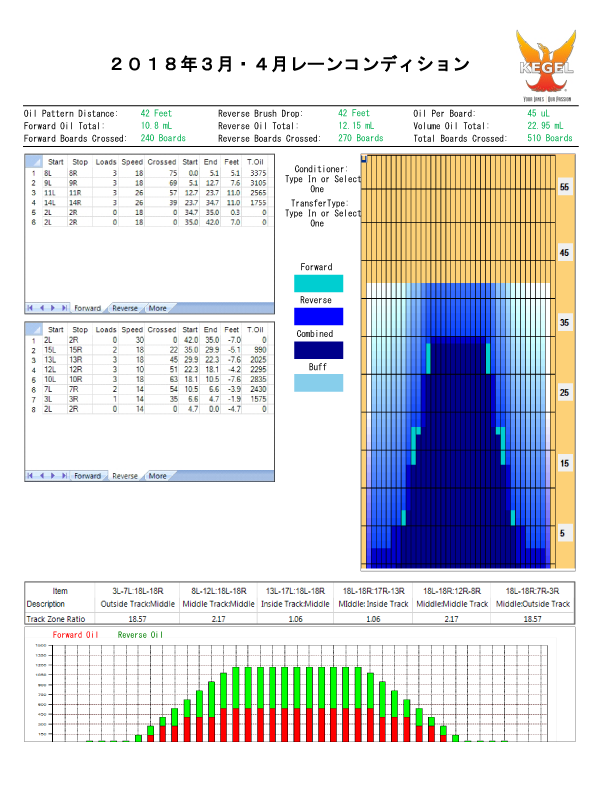Switch to Forward tab in lower table
Screen dimensions: 613x793
click(x=88, y=476)
